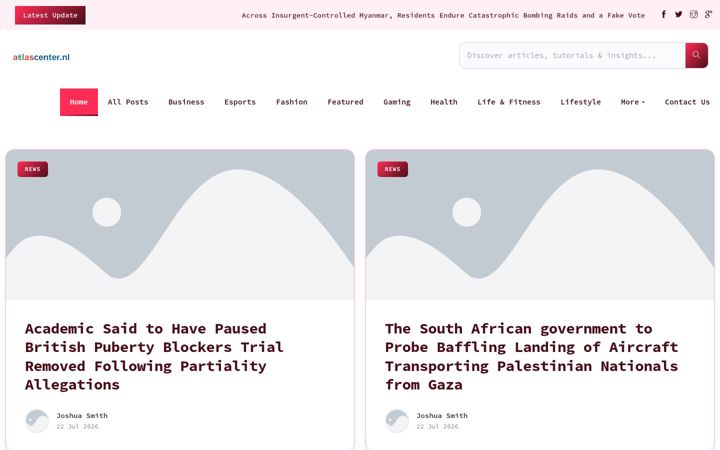Expand the More dropdown menu

click(633, 102)
